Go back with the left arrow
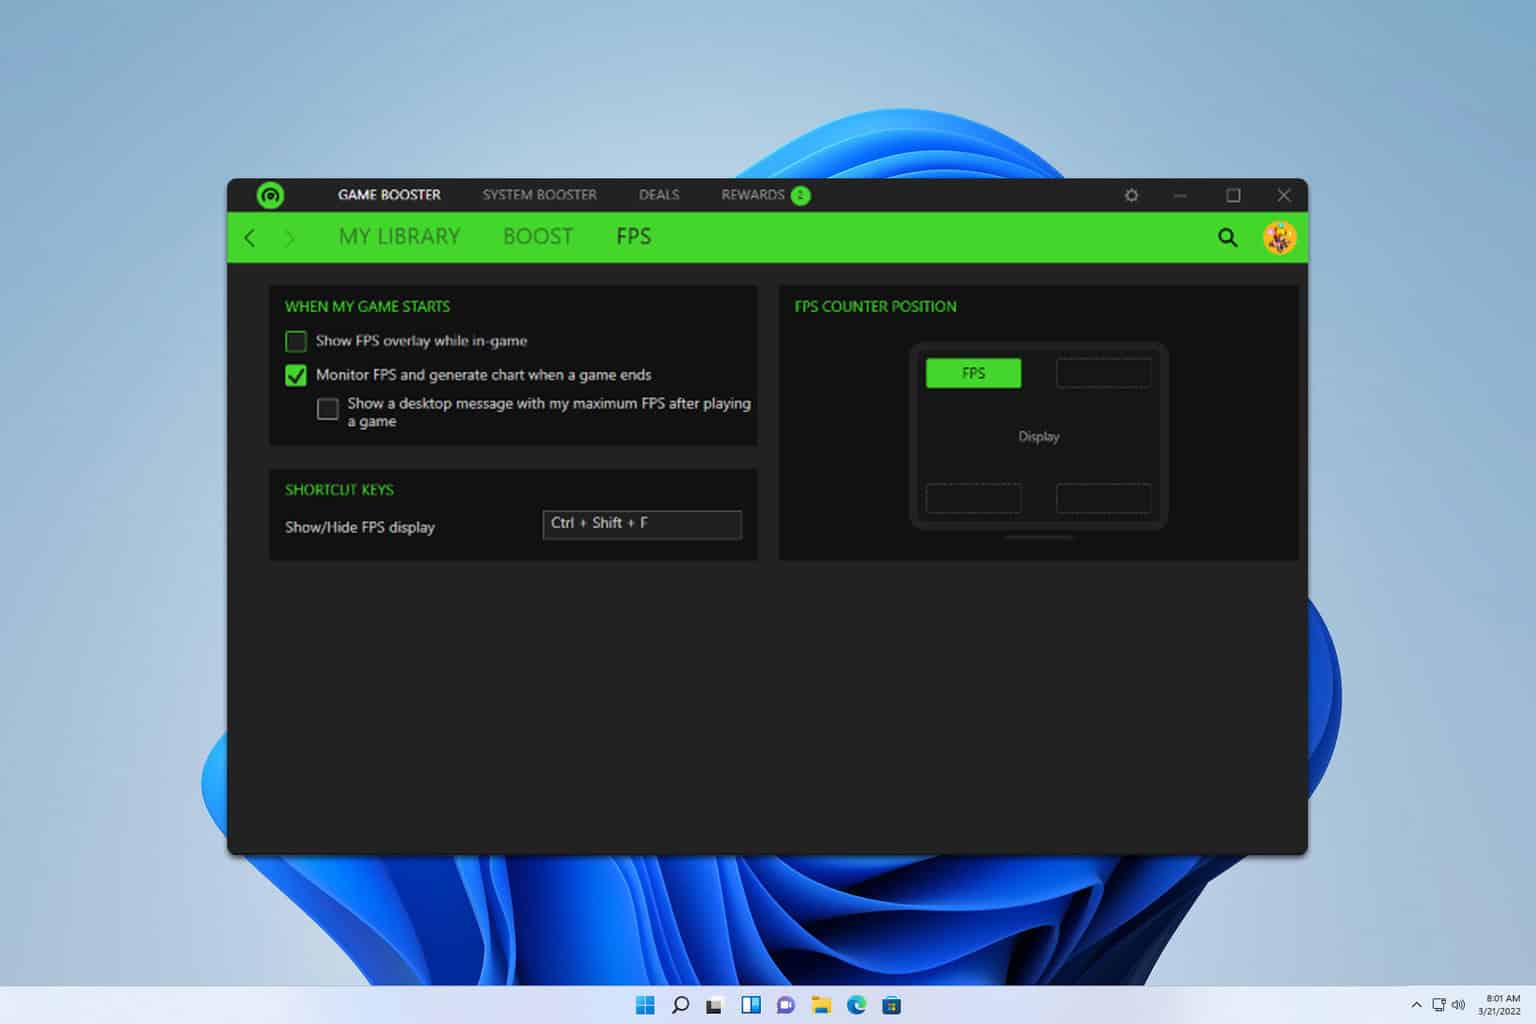This screenshot has height=1024, width=1536. [x=250, y=238]
